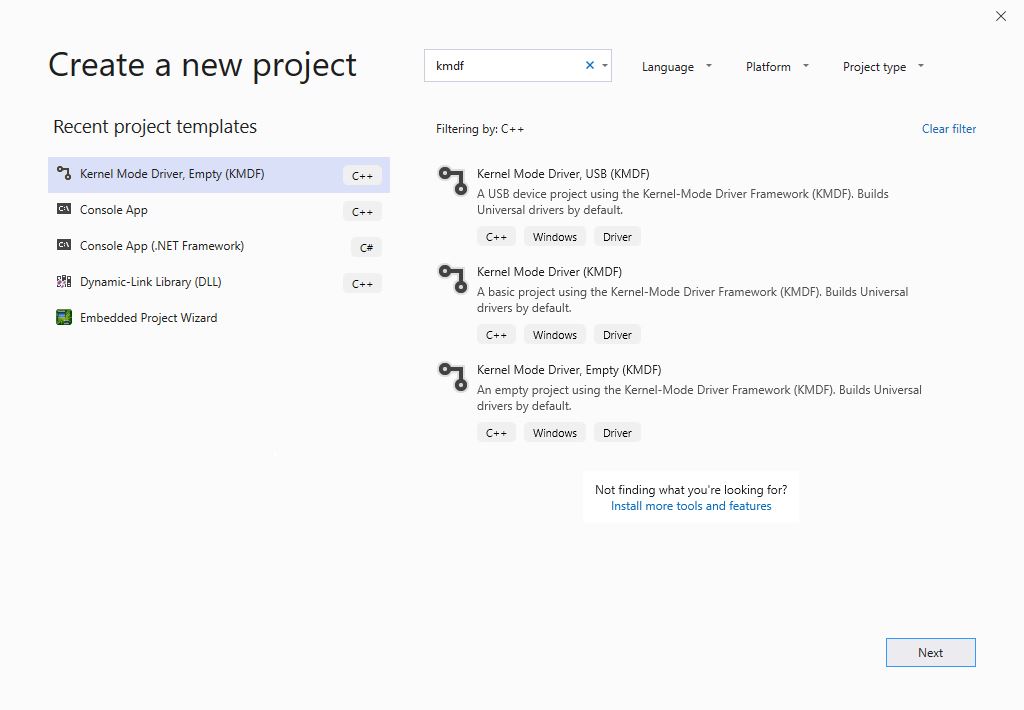Click the driver icon in recent Kernel Mode Driver, Empty
This screenshot has height=710, width=1024.
pos(64,173)
